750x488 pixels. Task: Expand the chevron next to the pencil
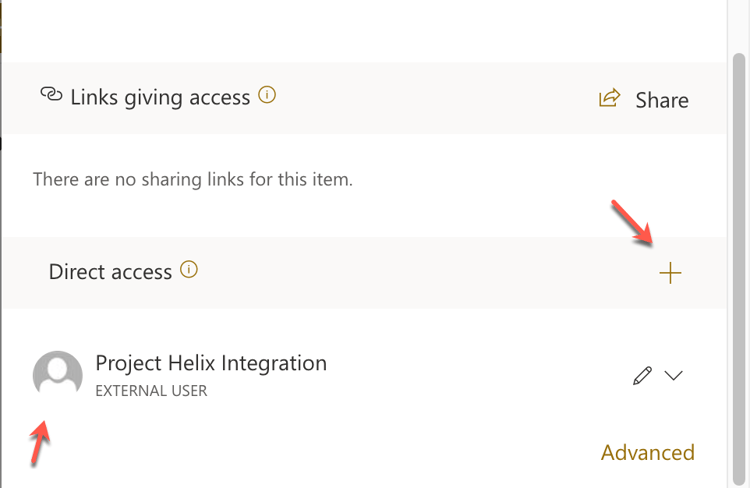pos(674,375)
